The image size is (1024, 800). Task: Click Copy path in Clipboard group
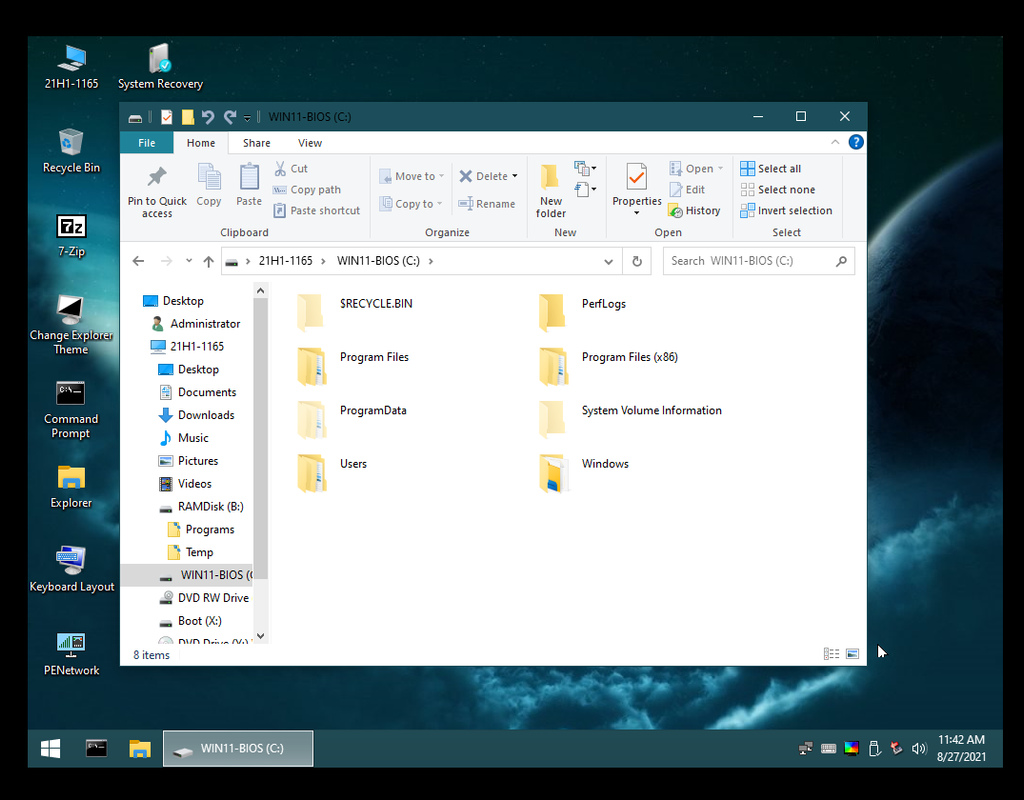(x=307, y=189)
